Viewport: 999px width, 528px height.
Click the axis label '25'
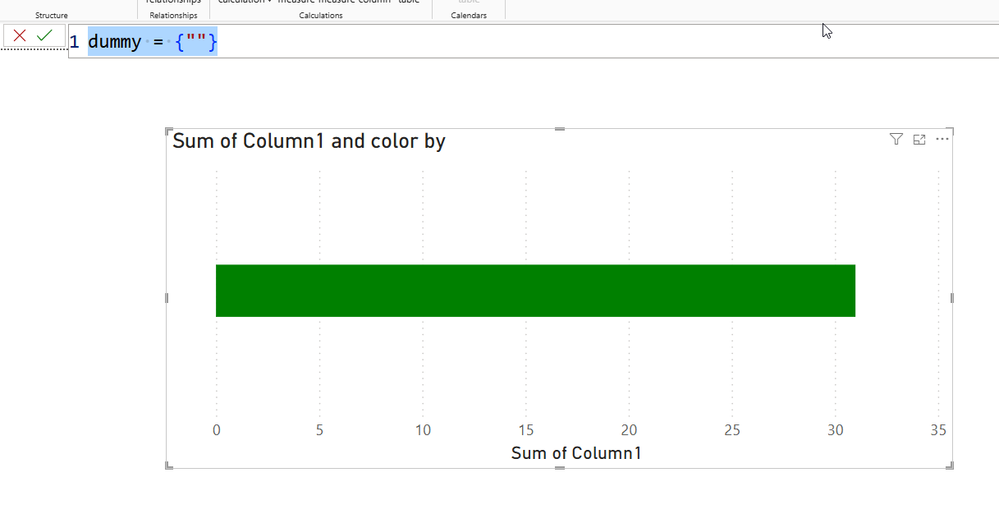(732, 430)
